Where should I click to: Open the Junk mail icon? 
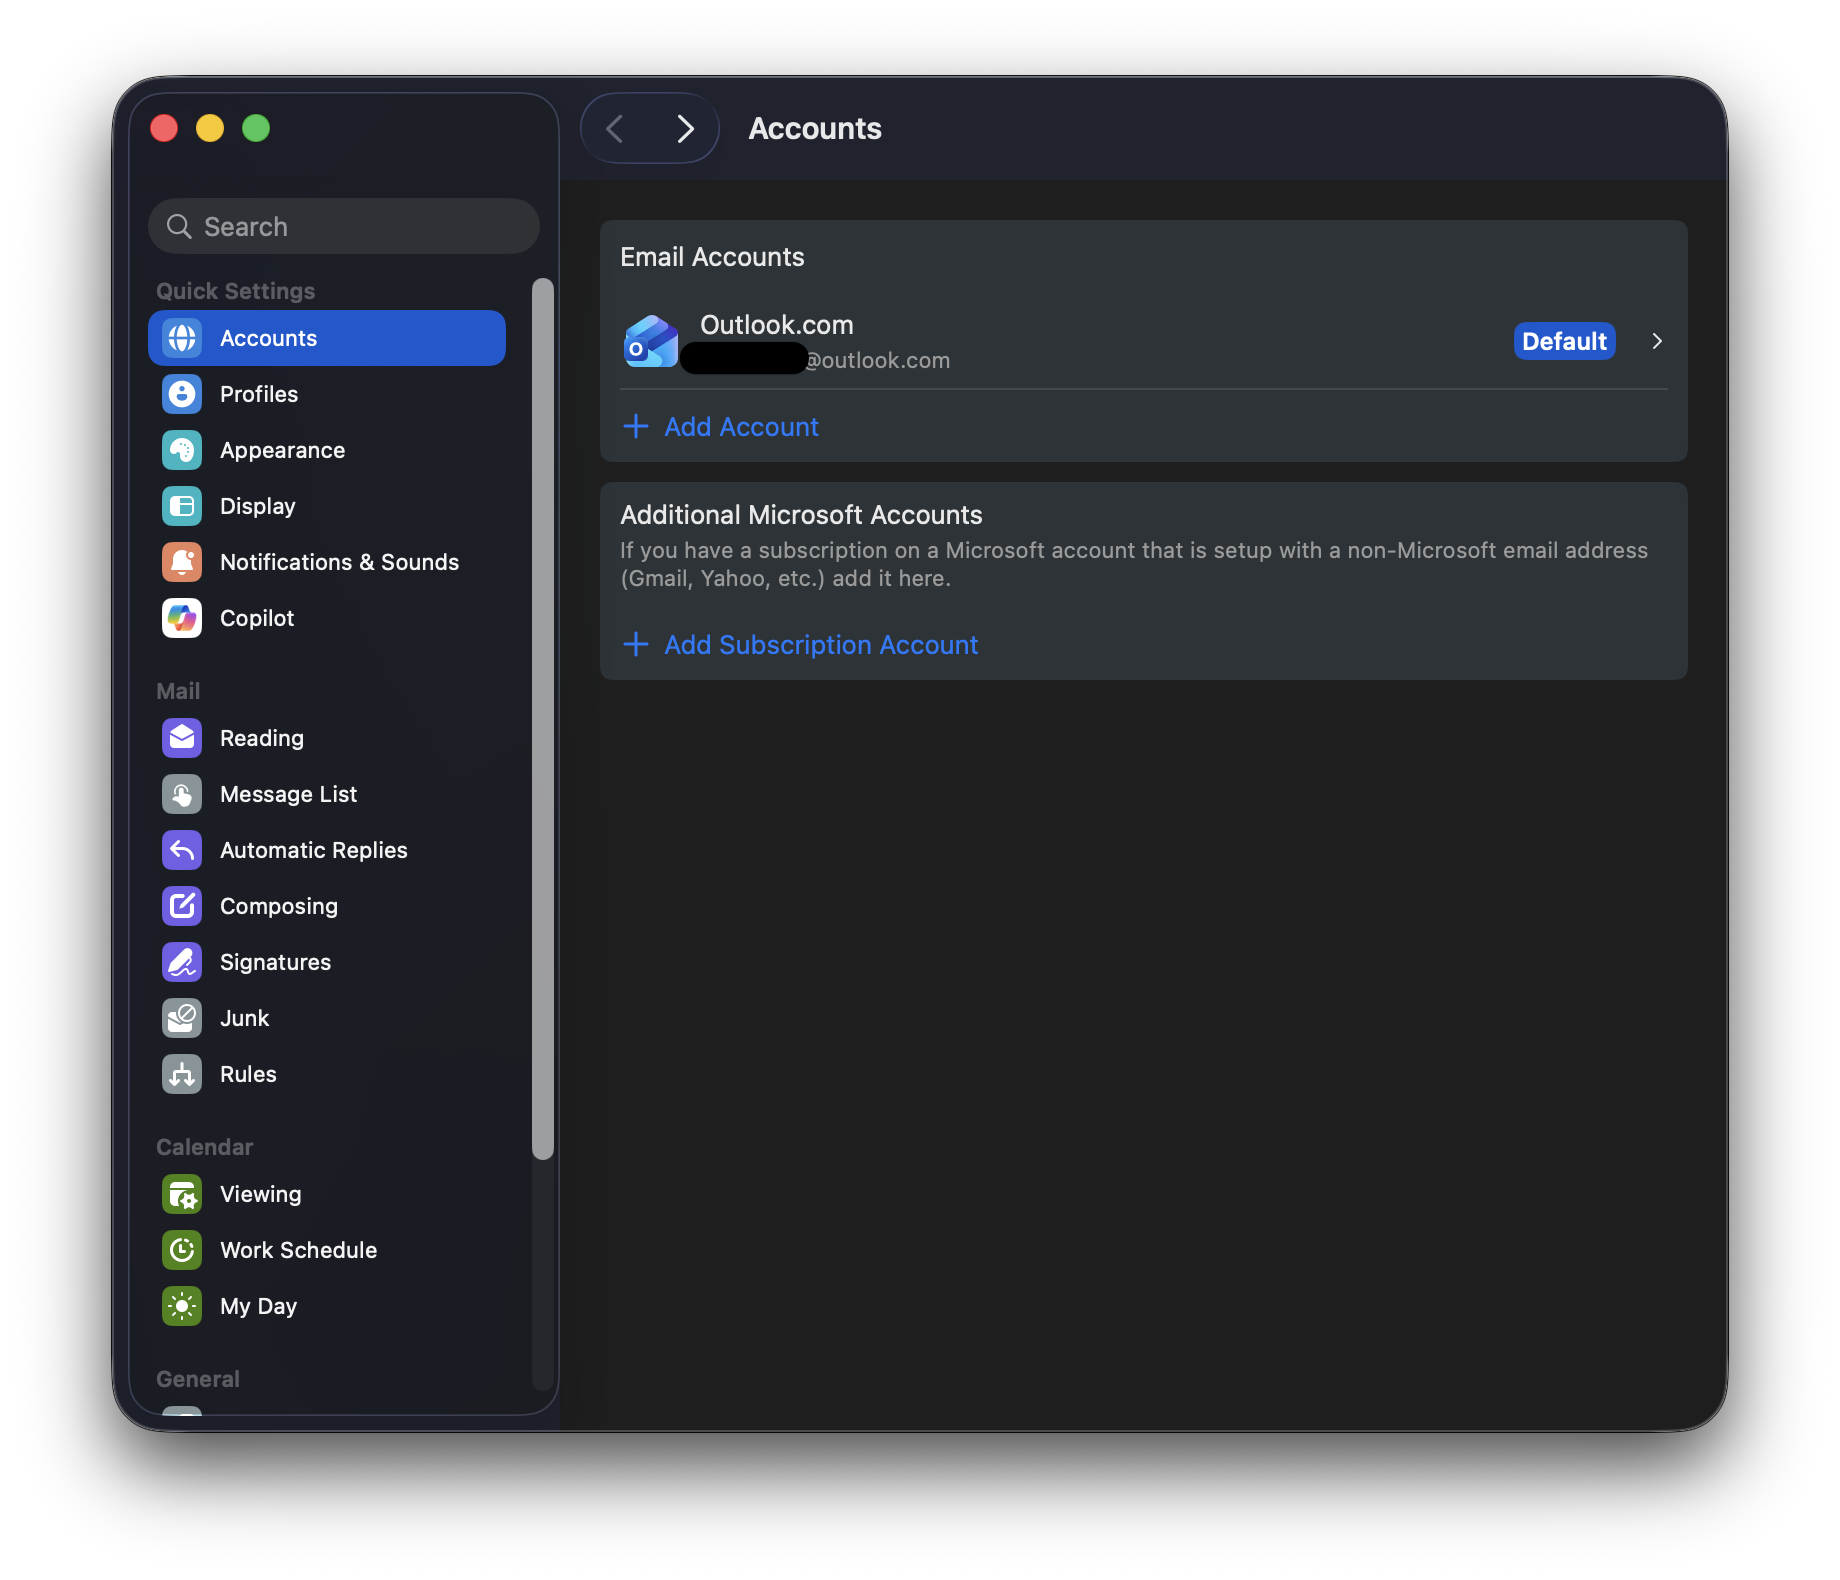tap(182, 1018)
